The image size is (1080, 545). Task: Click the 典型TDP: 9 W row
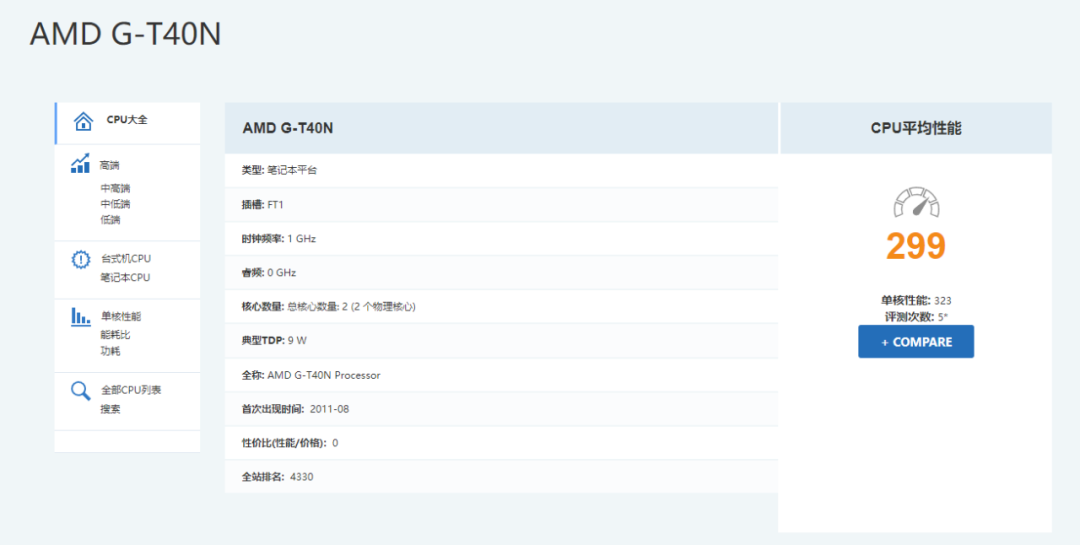[501, 341]
